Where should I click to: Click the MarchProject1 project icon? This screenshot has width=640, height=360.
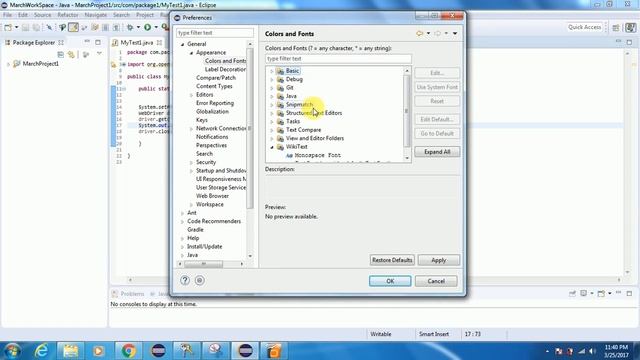click(17, 64)
